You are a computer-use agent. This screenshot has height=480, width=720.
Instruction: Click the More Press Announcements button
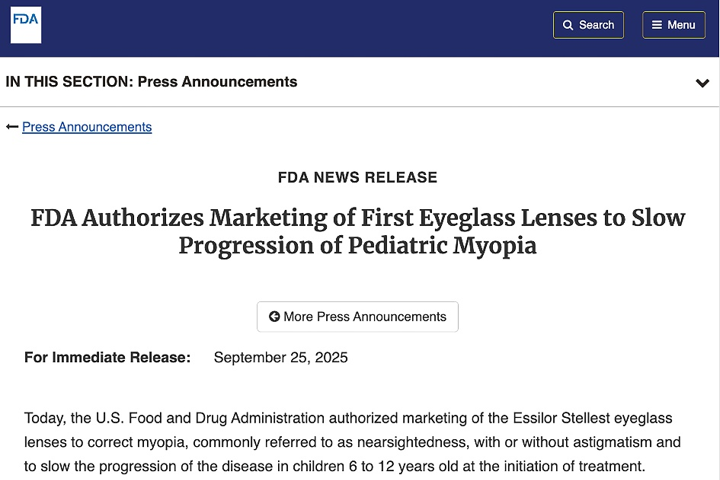click(358, 316)
